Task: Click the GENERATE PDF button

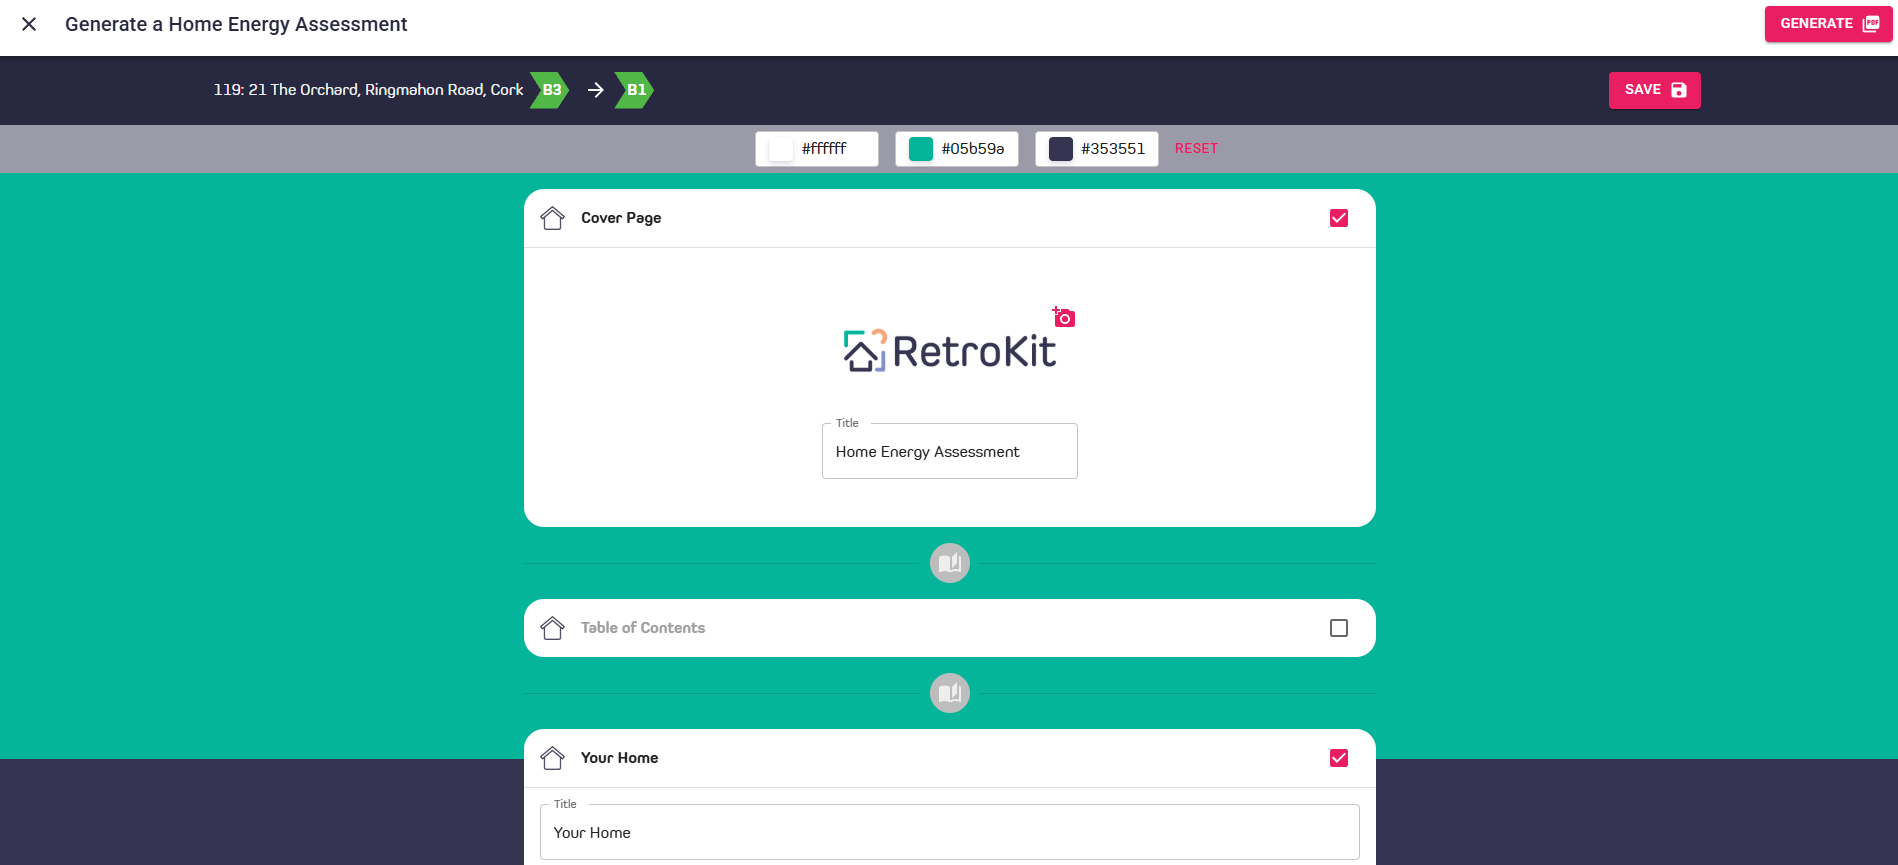Action: point(1828,24)
